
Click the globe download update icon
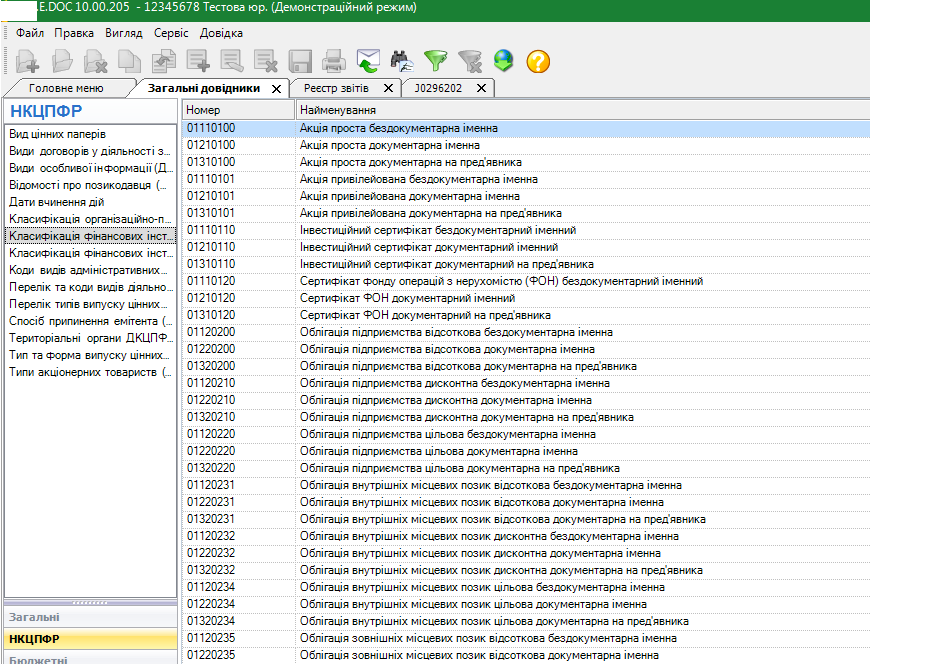503,62
